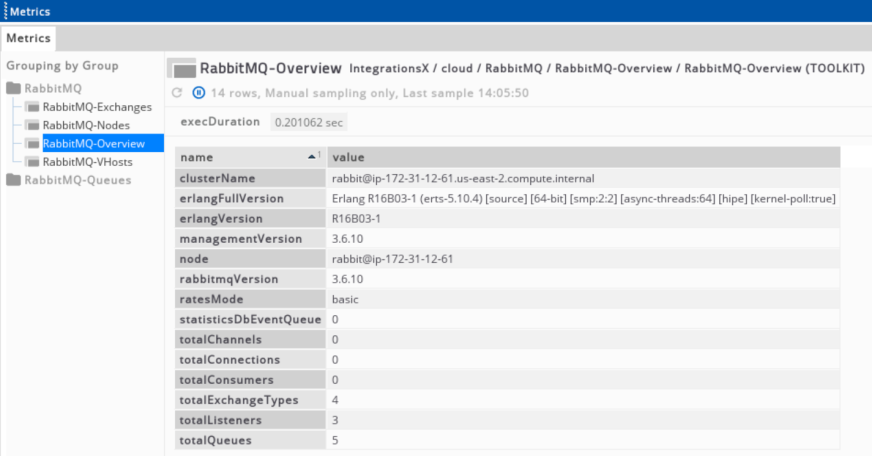Click the Erlang R16B03-1 full version value
This screenshot has height=456, width=872.
point(583,199)
